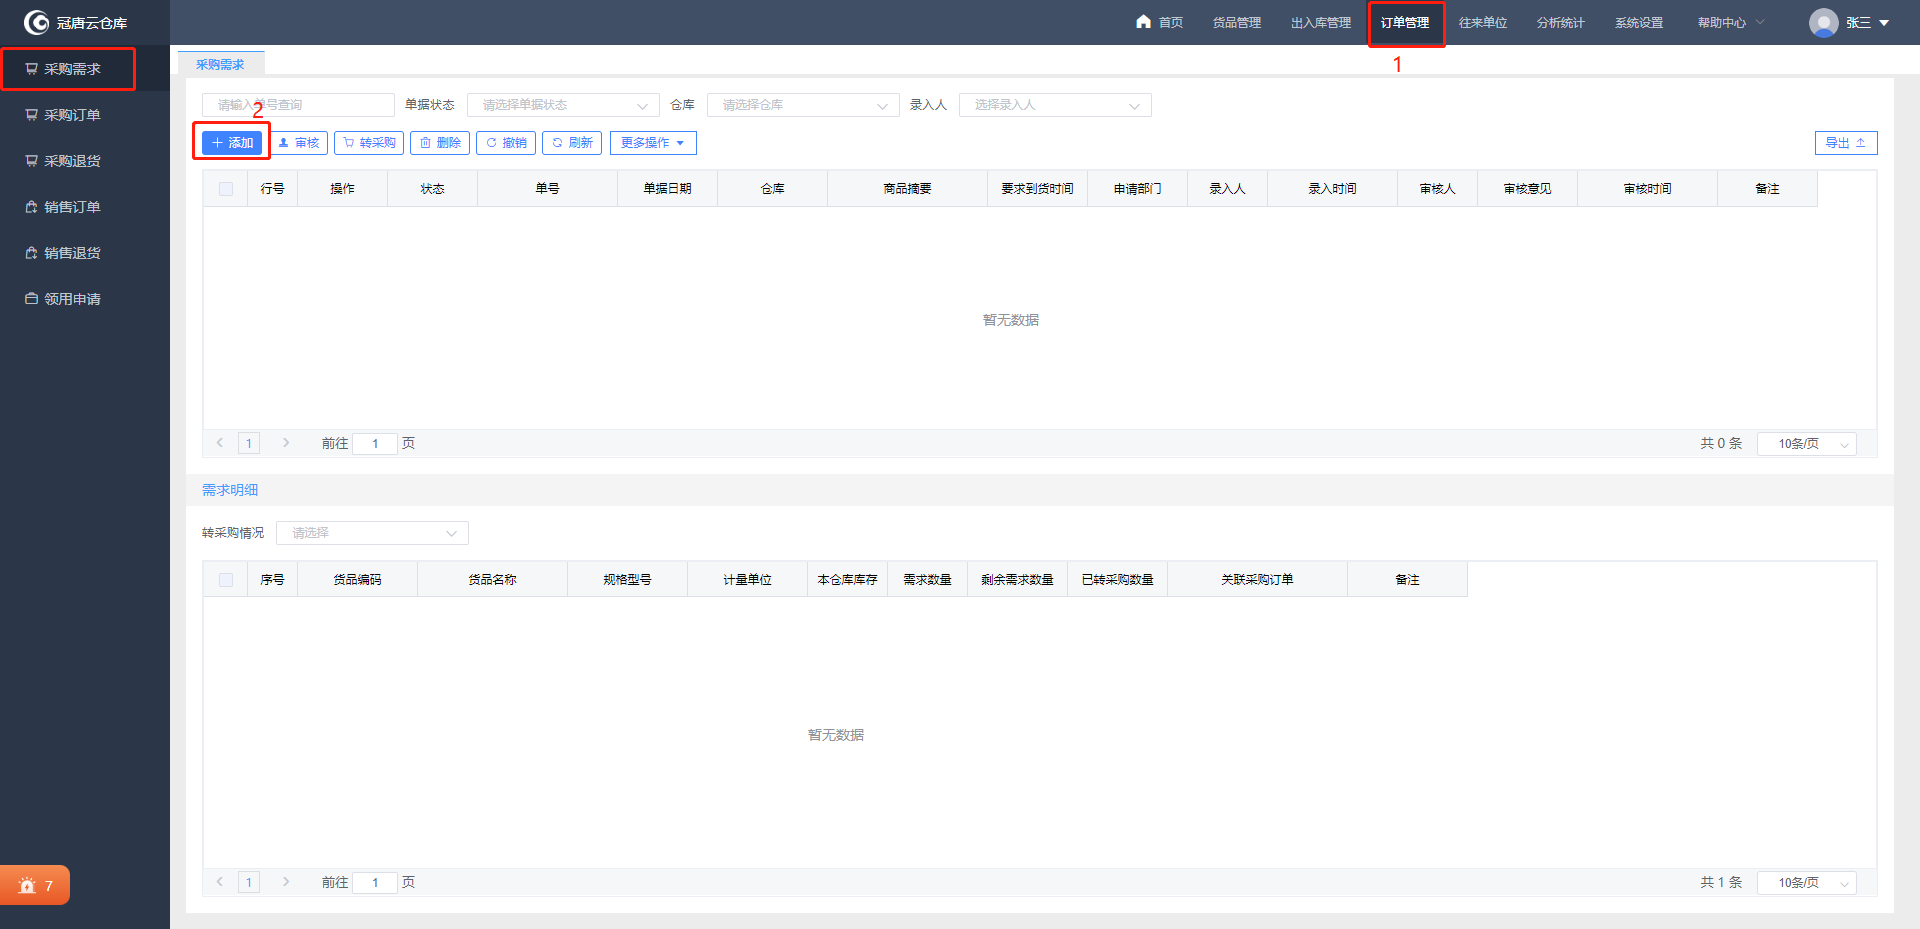This screenshot has height=929, width=1920.
Task: Open the 仓库 selection dropdown
Action: [803, 105]
